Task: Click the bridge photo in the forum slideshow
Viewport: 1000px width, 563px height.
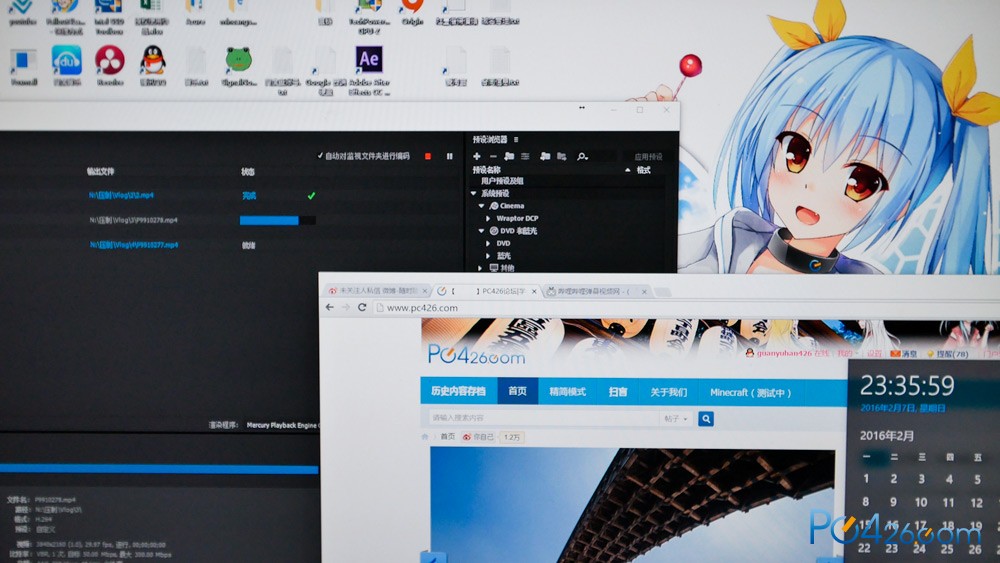Action: point(632,505)
